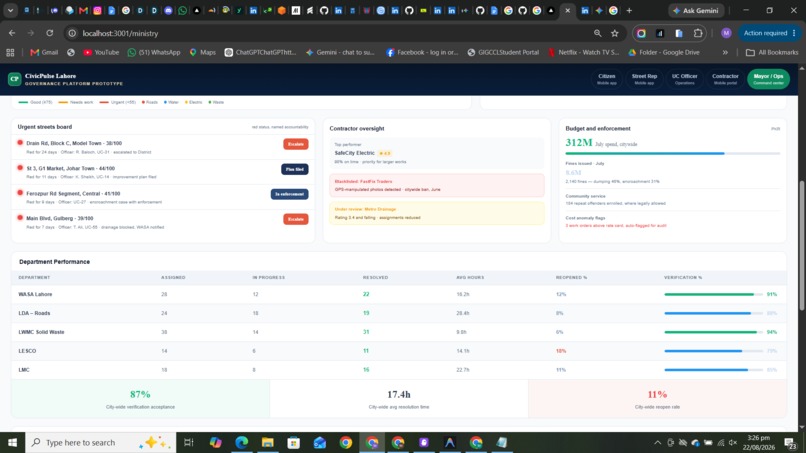806x453 pixels.
Task: Switch to the Contractor portal view
Action: pyautogui.click(x=725, y=79)
